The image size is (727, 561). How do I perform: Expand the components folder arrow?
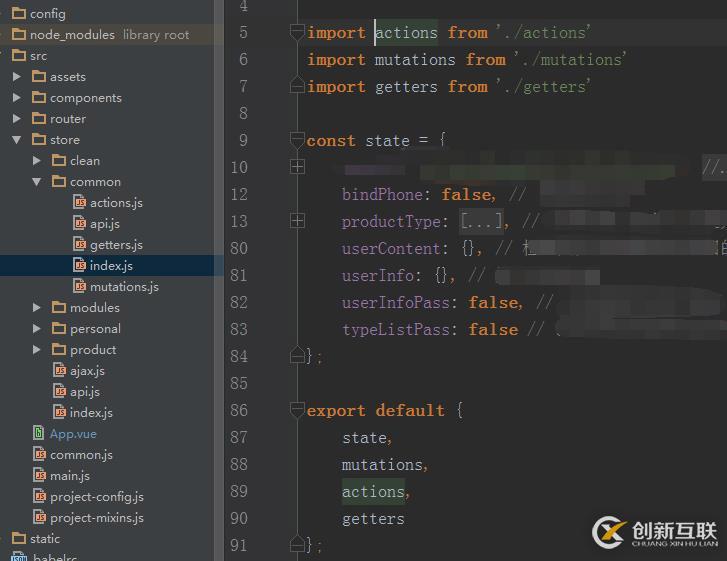coord(17,97)
